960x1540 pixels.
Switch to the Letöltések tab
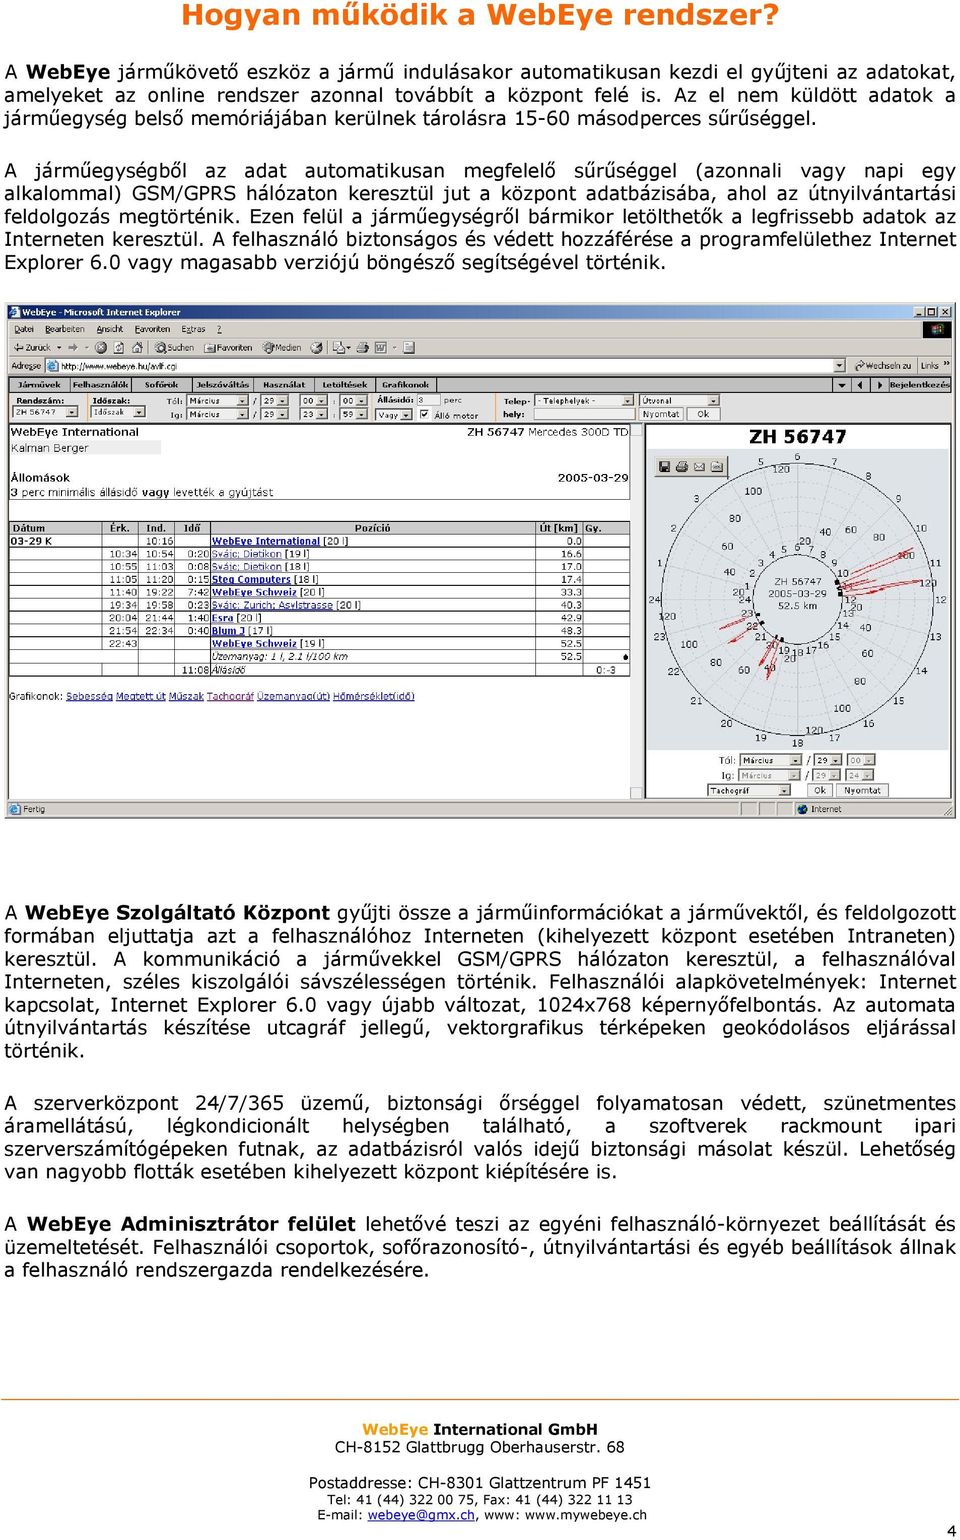(346, 384)
